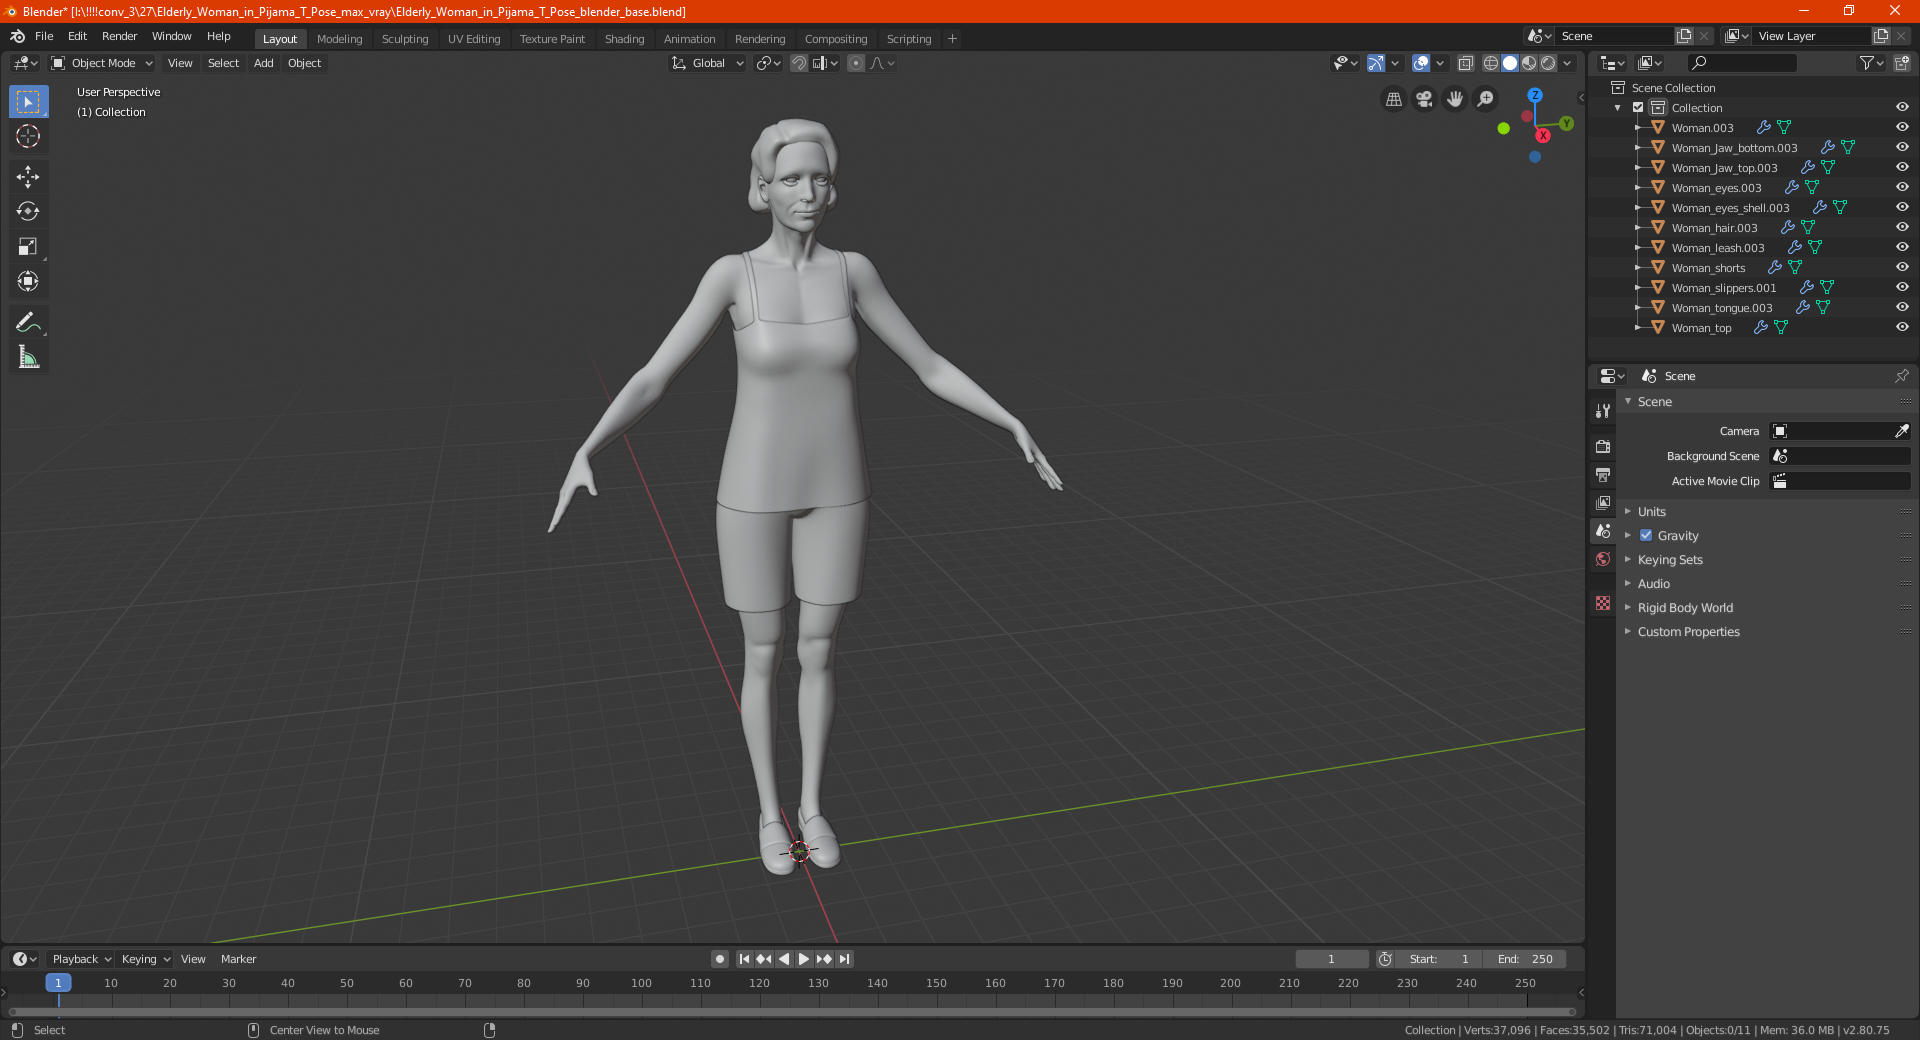Toggle X-ray mode in viewport
1920x1040 pixels.
tap(1466, 63)
